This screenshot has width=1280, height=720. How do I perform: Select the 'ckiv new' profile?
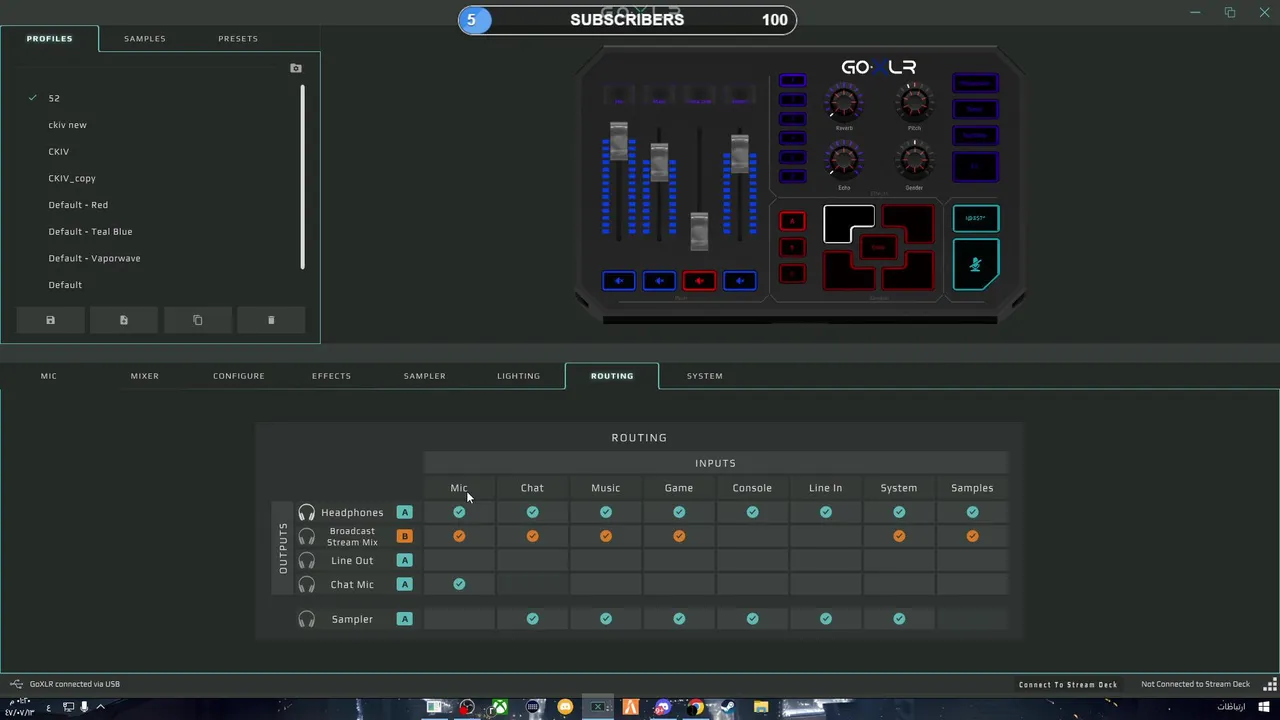pyautogui.click(x=68, y=125)
